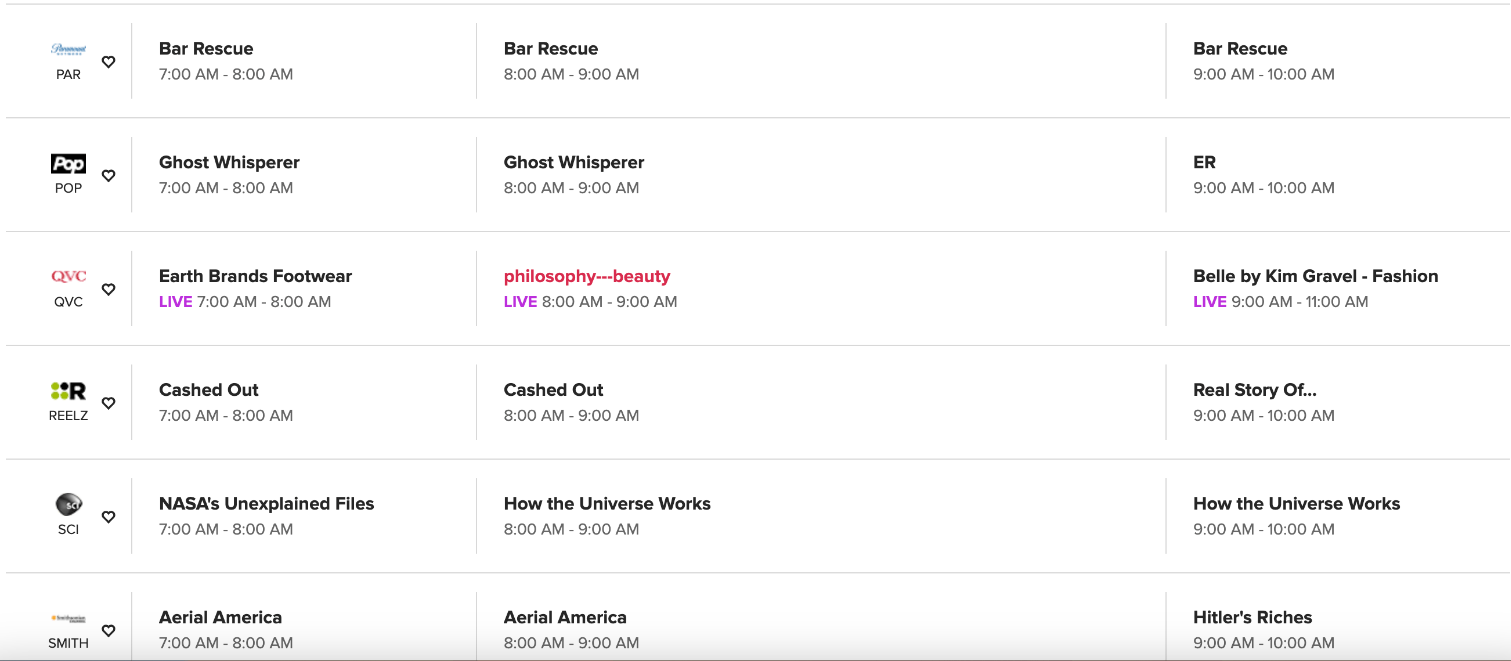Viewport: 1511px width, 661px height.
Task: Toggle favorite heart for REELZ
Action: (109, 403)
